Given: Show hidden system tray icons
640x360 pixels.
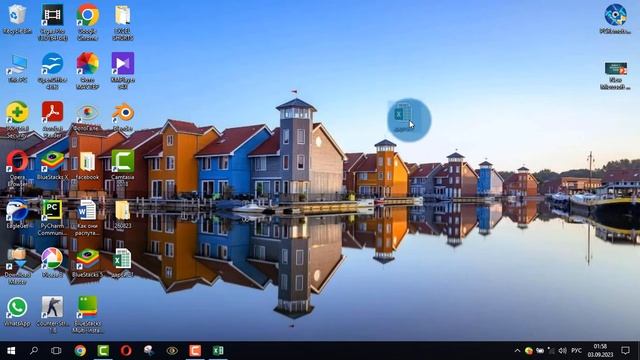Looking at the screenshot, I should (517, 351).
